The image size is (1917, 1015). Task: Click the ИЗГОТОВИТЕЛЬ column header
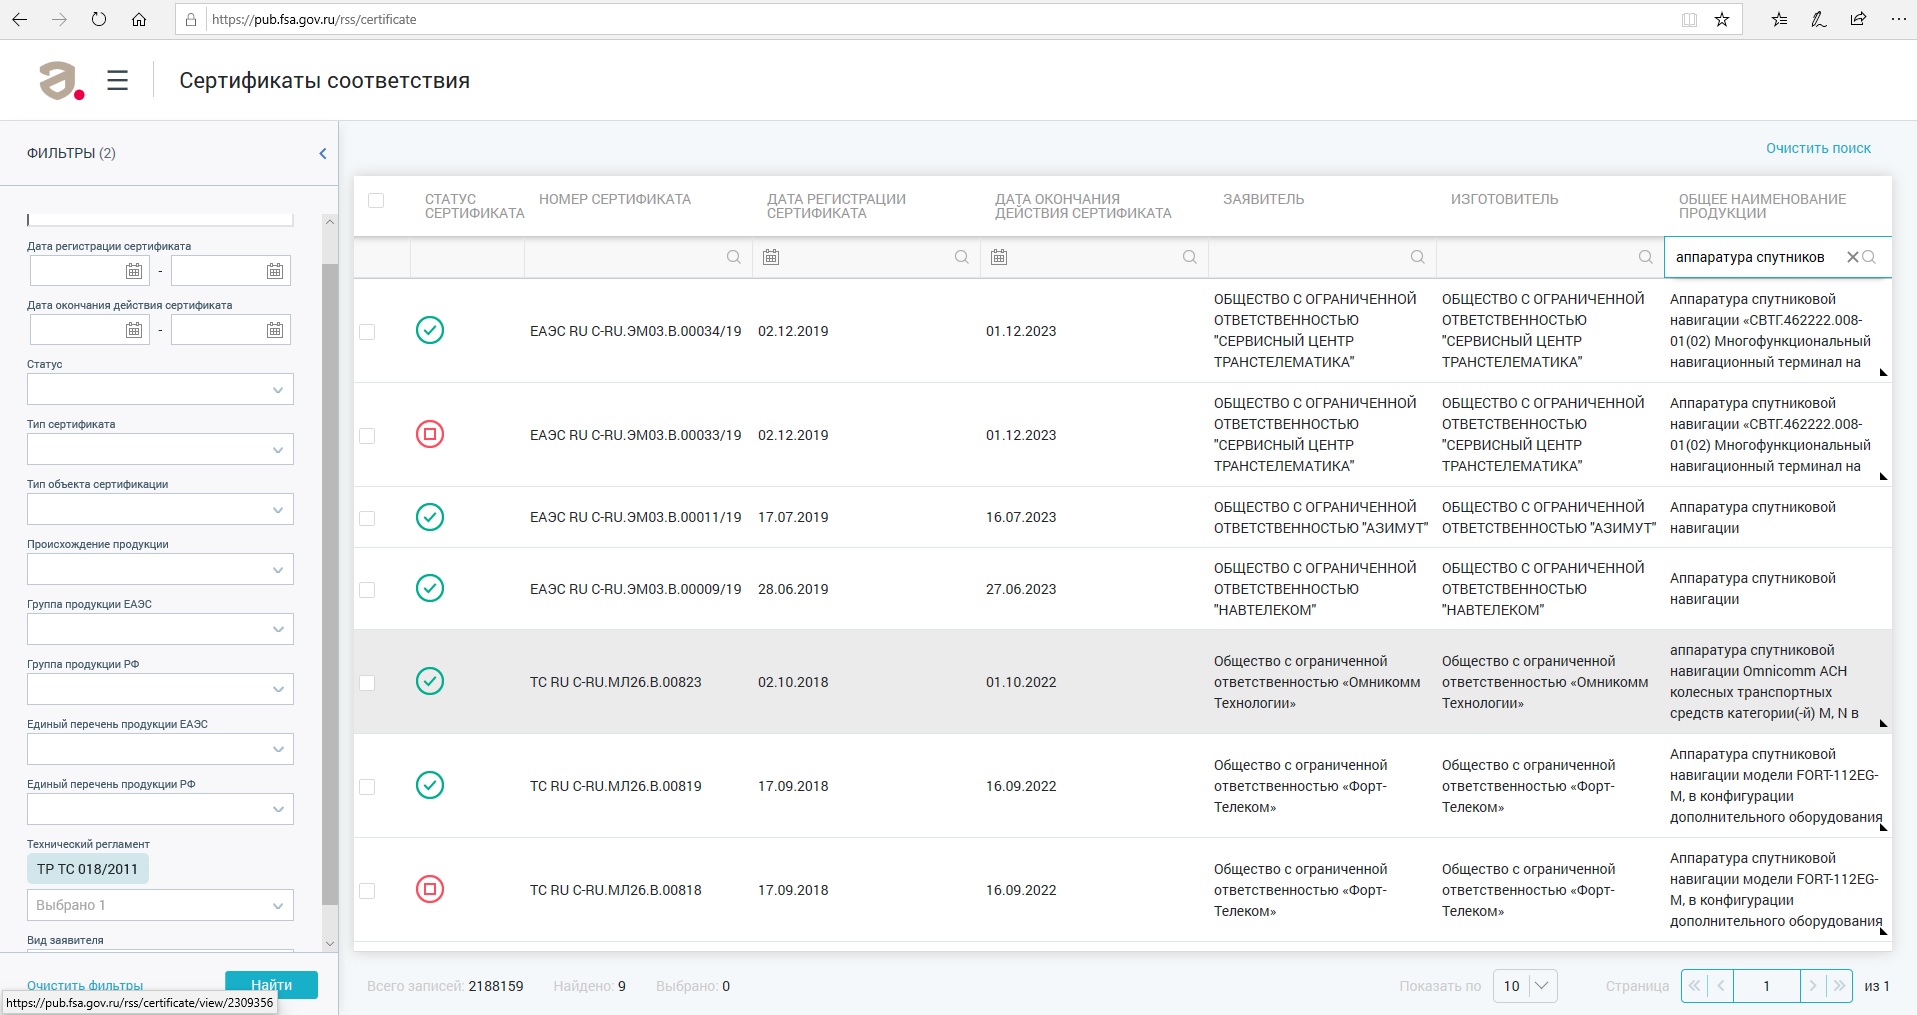[x=1504, y=199]
